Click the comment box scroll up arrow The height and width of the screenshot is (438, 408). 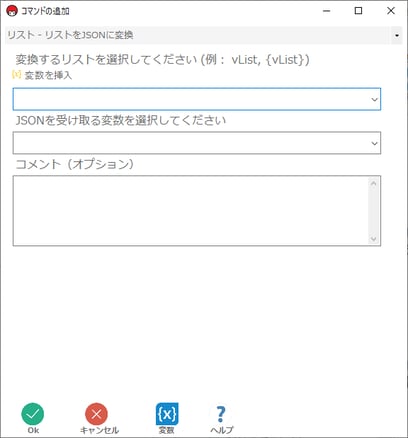click(374, 183)
